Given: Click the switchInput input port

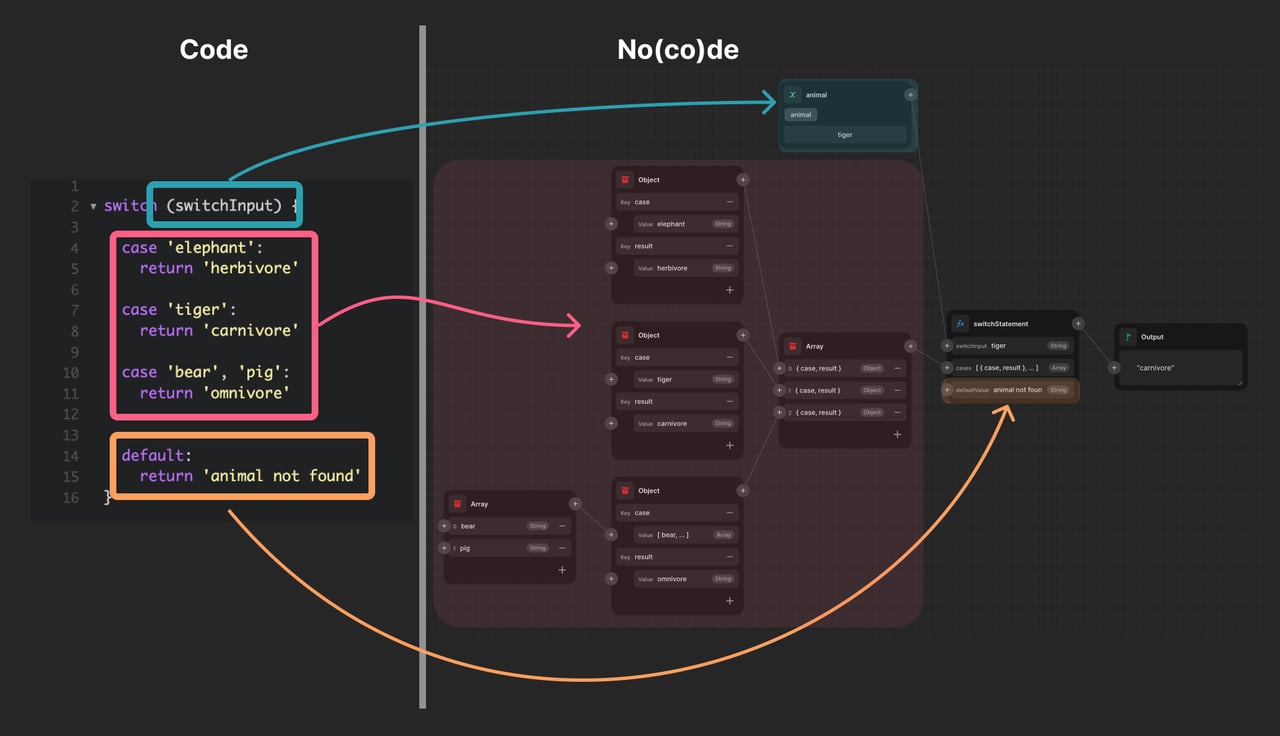Looking at the screenshot, I should click(947, 346).
